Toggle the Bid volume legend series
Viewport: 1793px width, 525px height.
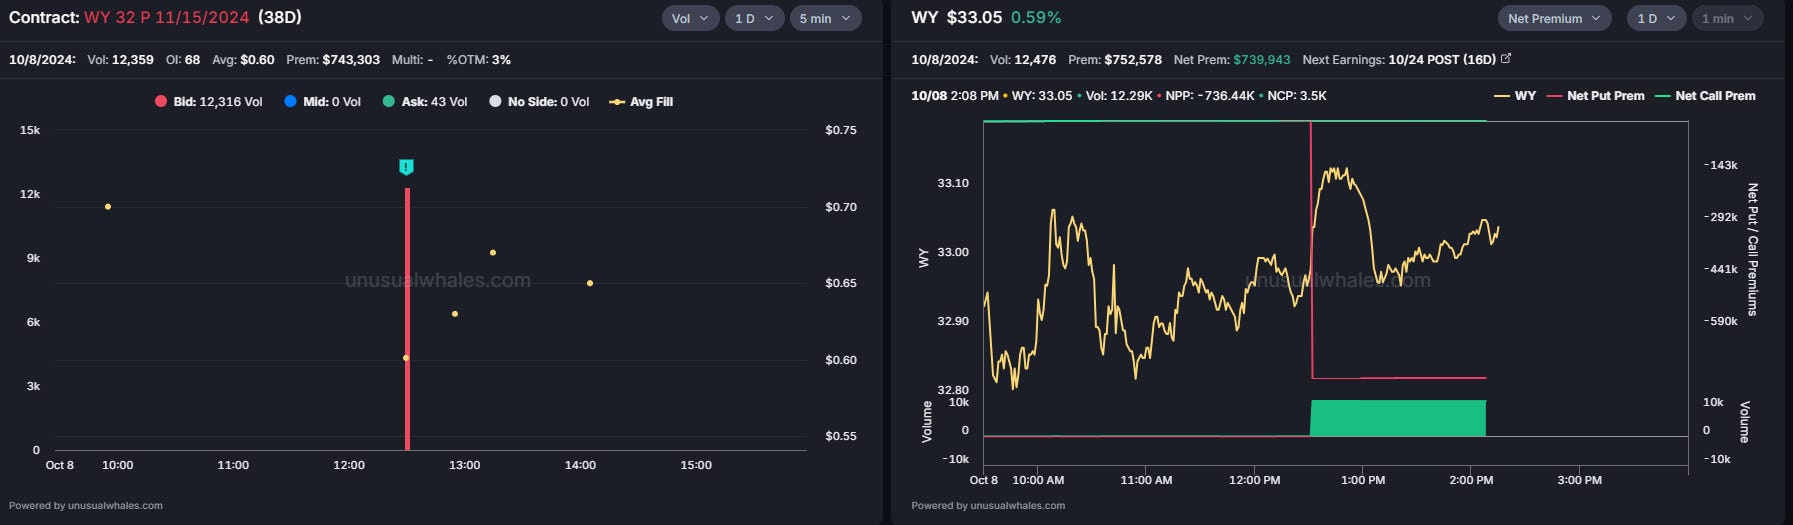(x=209, y=102)
